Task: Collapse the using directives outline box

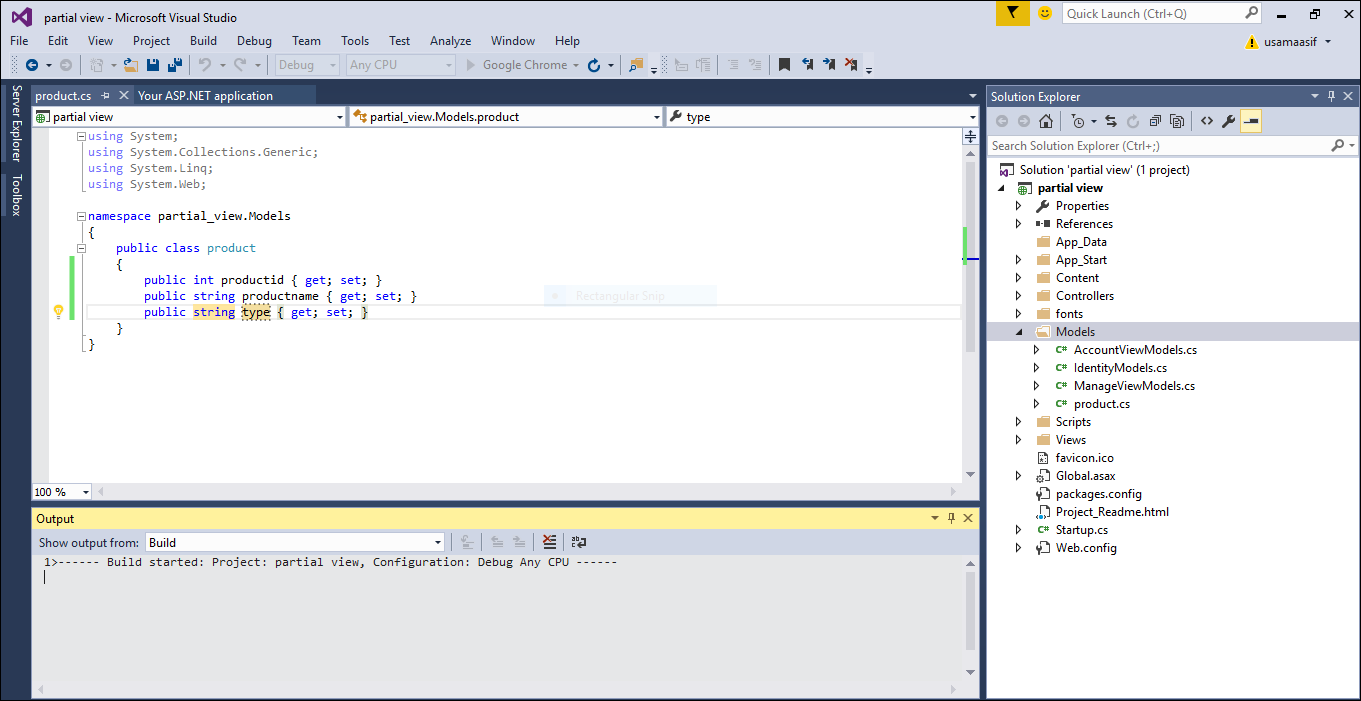Action: [x=81, y=136]
